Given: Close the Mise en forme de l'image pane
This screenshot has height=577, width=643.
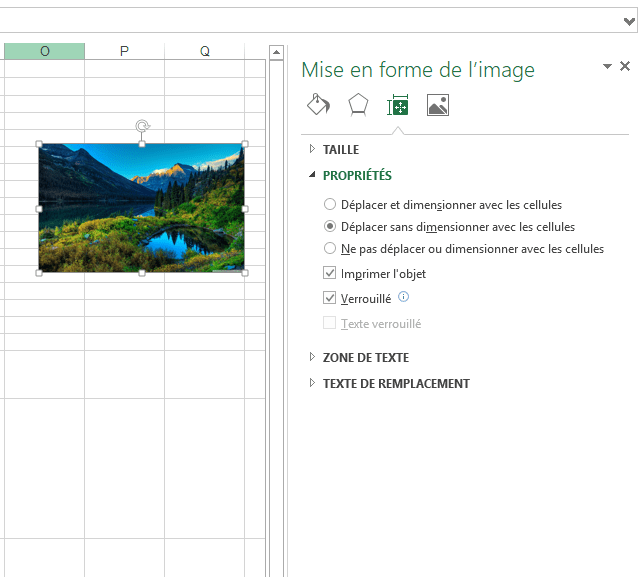Looking at the screenshot, I should [625, 67].
